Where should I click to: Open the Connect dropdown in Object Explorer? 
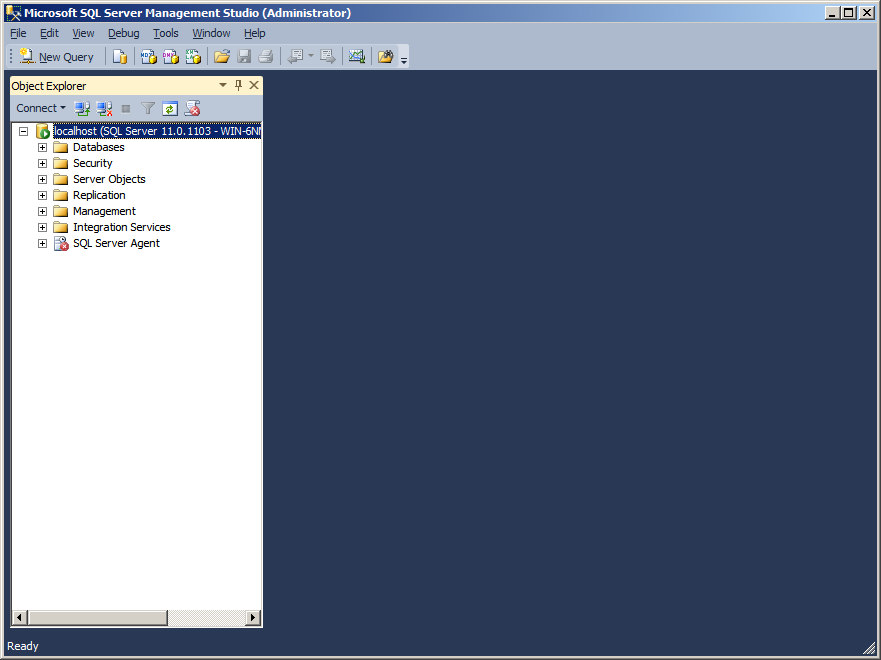point(41,108)
